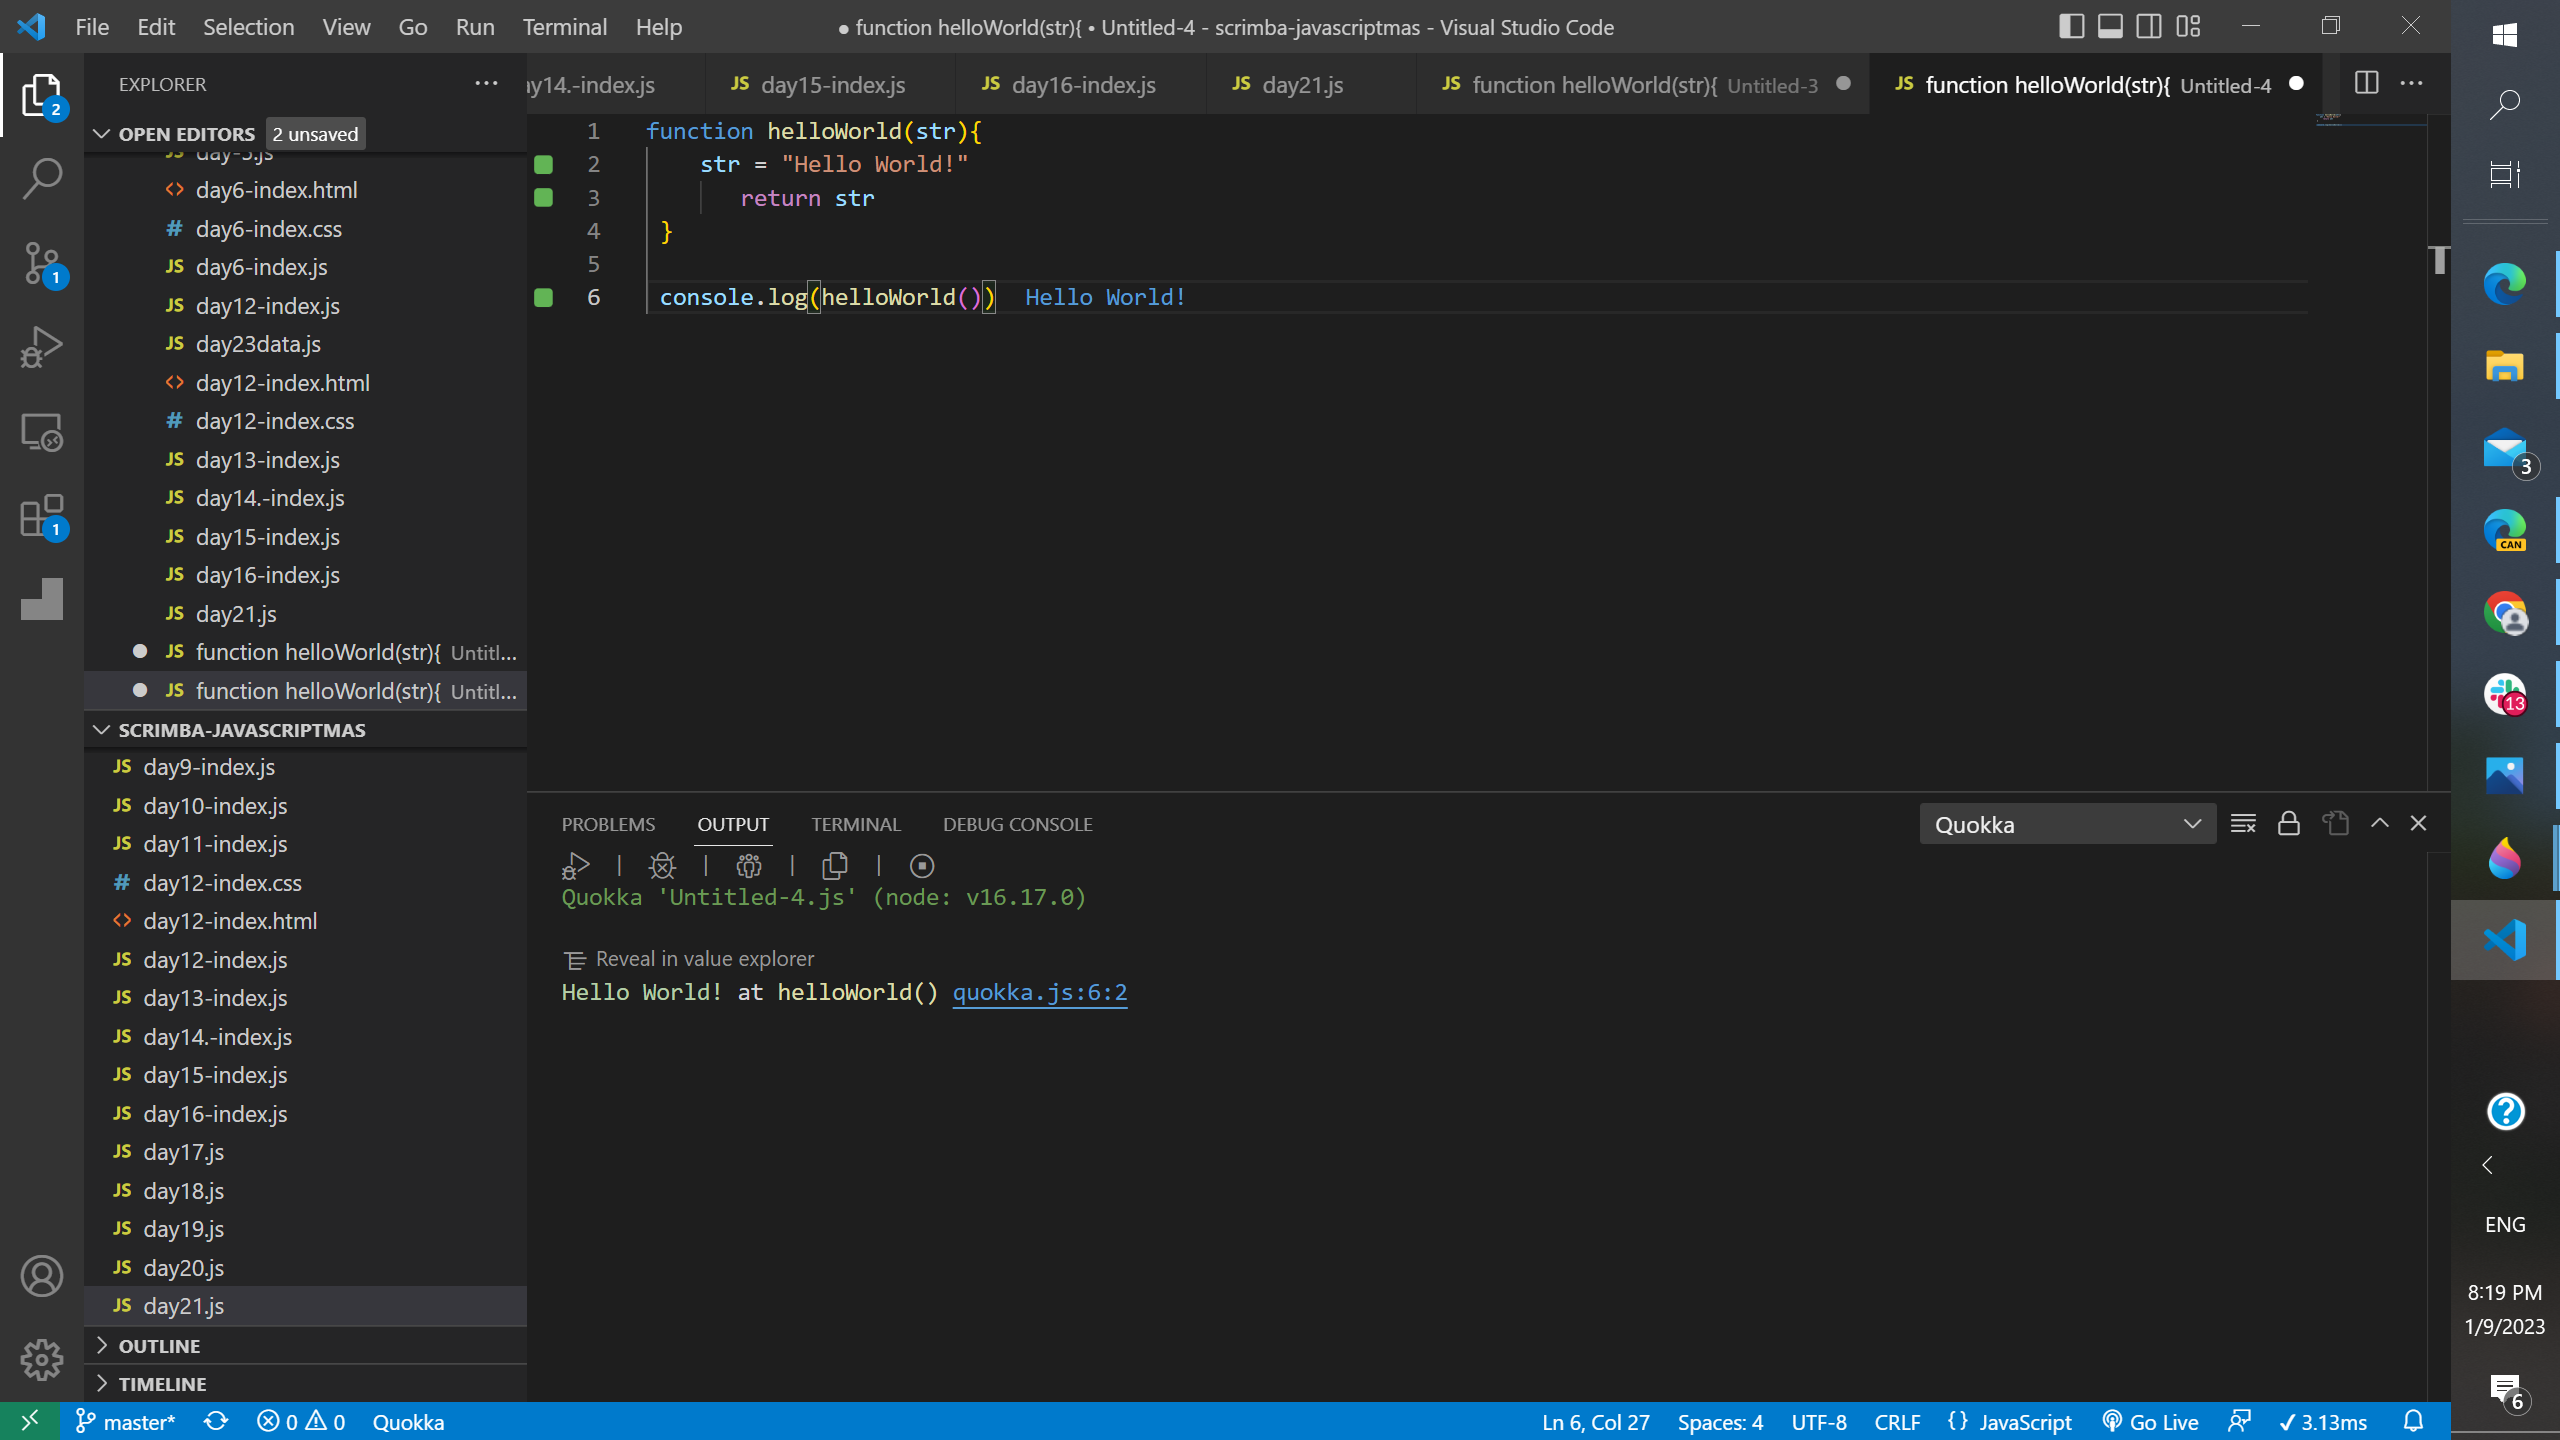
Task: Open the Terminal menu in menu bar
Action: click(564, 27)
